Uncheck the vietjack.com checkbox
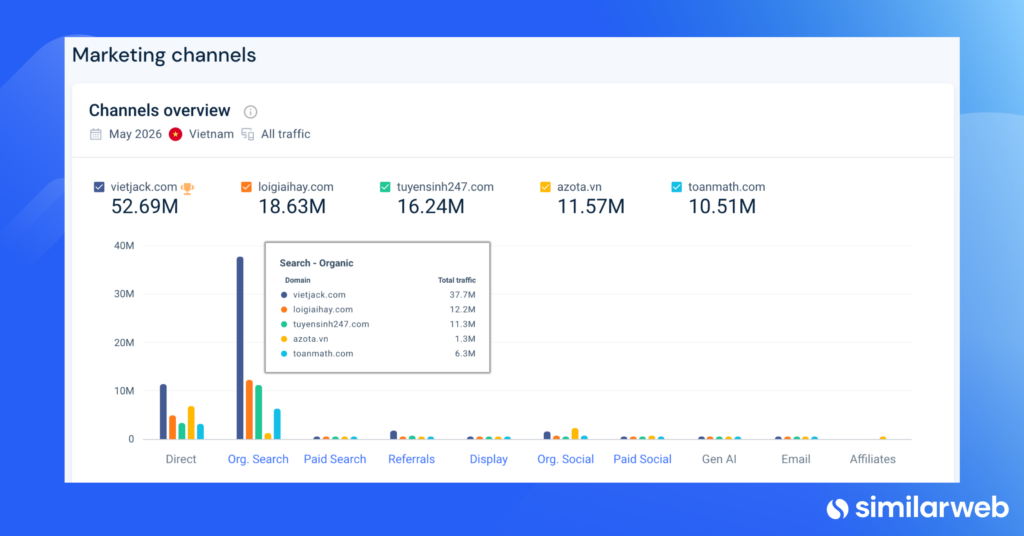The width and height of the screenshot is (1024, 536). tap(99, 187)
